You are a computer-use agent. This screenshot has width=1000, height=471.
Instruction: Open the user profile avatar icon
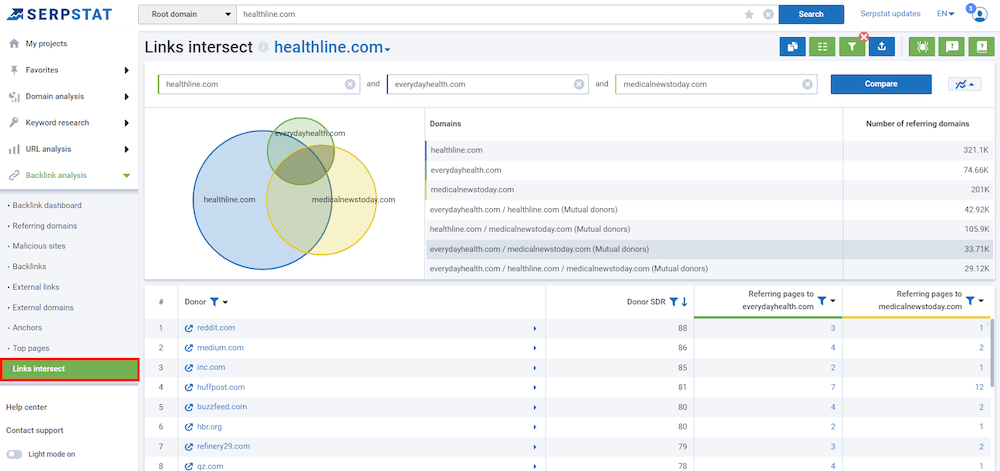point(979,14)
